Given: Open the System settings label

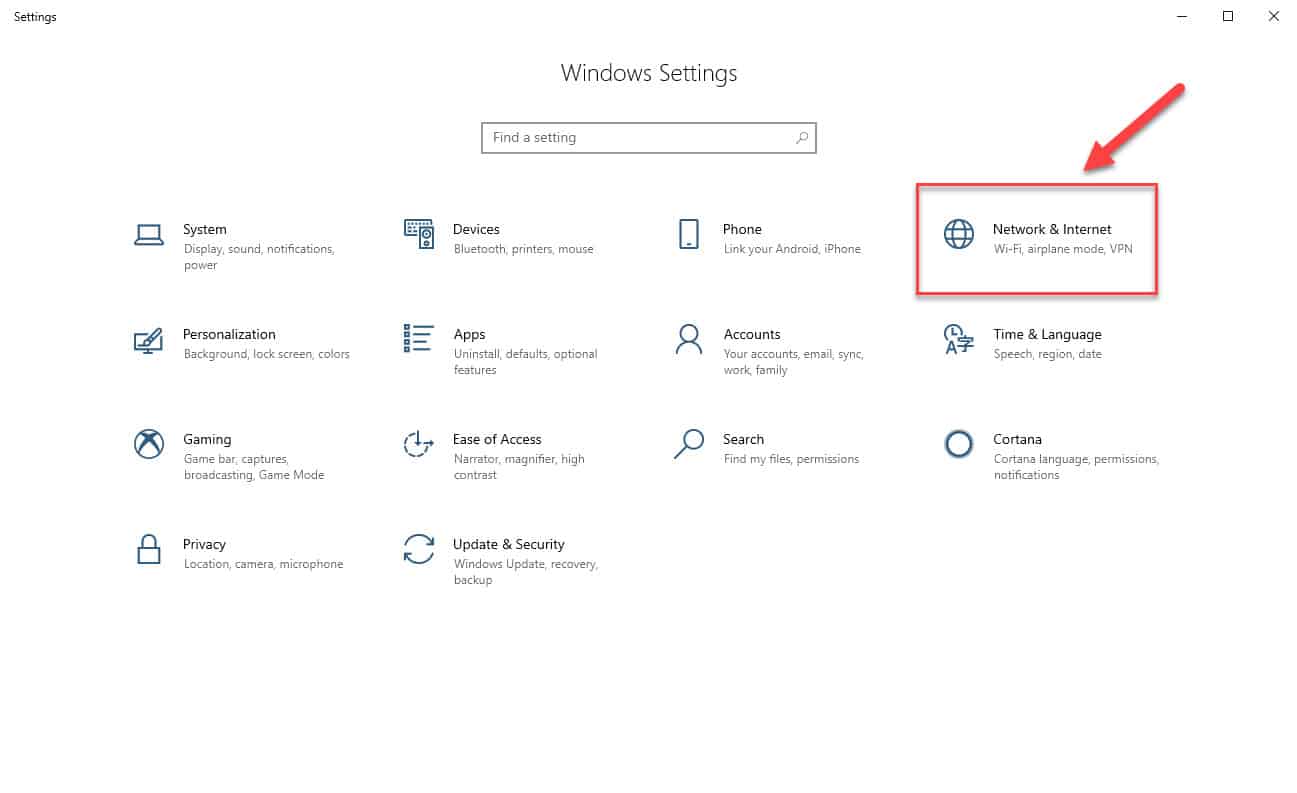Looking at the screenshot, I should pos(205,229).
